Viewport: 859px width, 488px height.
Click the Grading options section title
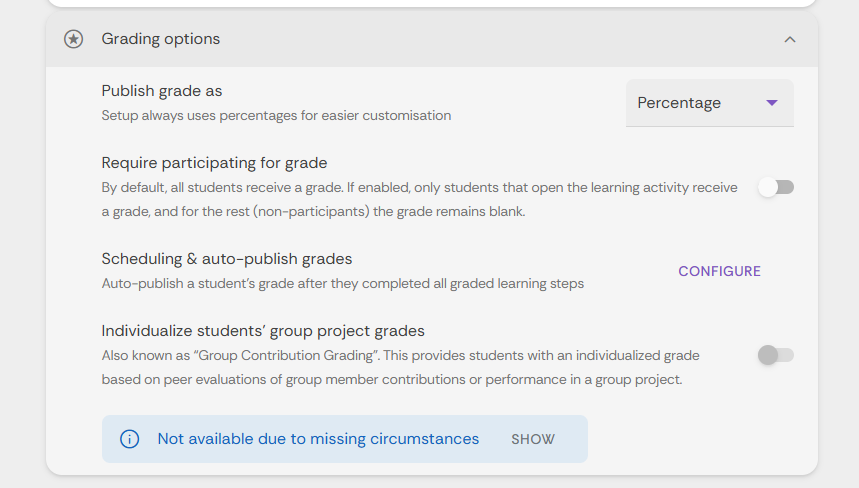(x=161, y=39)
